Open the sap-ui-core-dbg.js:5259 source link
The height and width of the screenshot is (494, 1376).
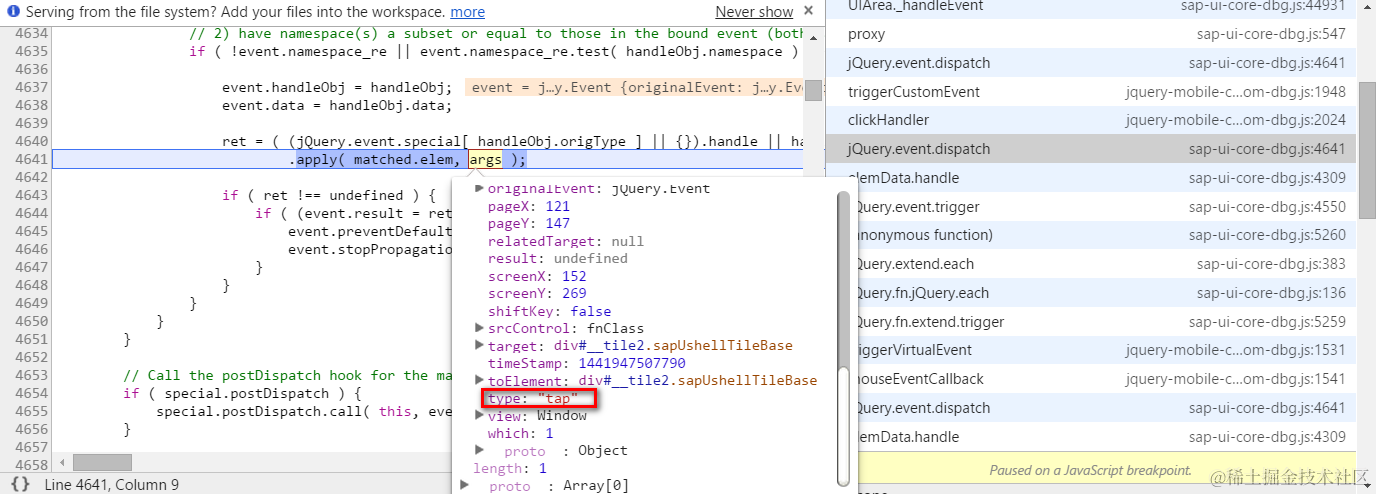1267,322
